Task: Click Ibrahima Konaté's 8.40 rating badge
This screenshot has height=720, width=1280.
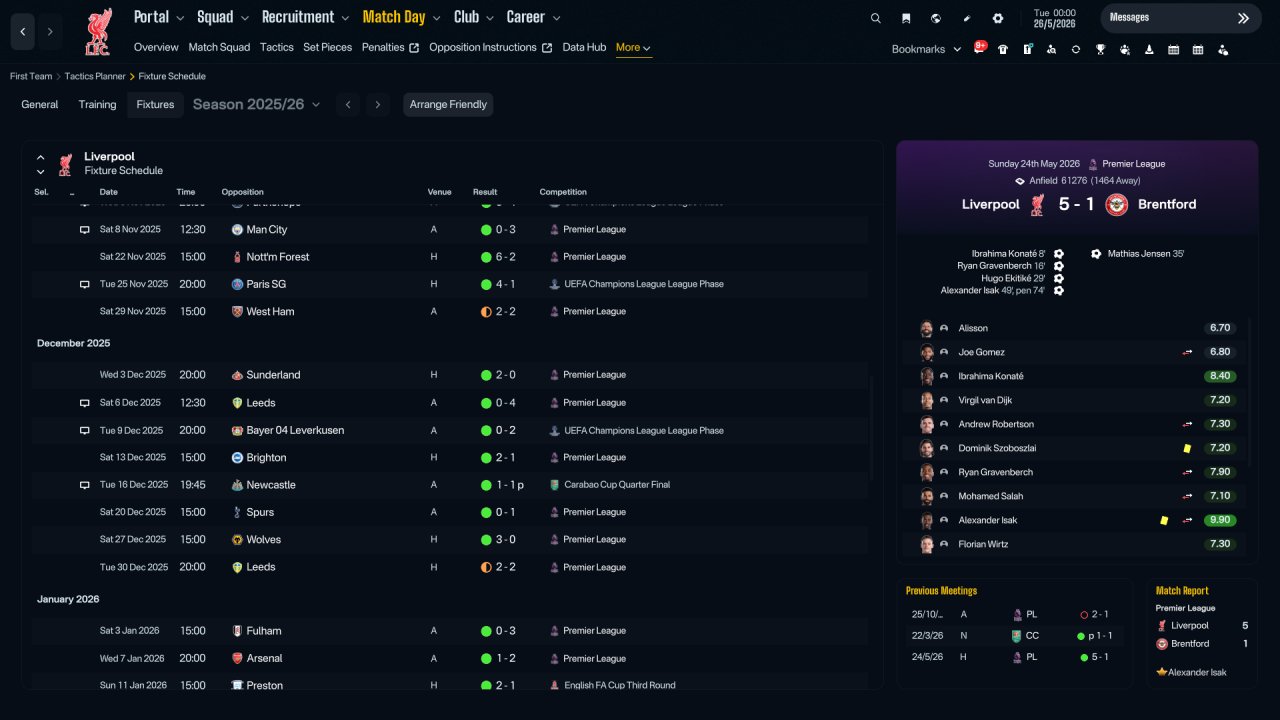Action: [1220, 376]
